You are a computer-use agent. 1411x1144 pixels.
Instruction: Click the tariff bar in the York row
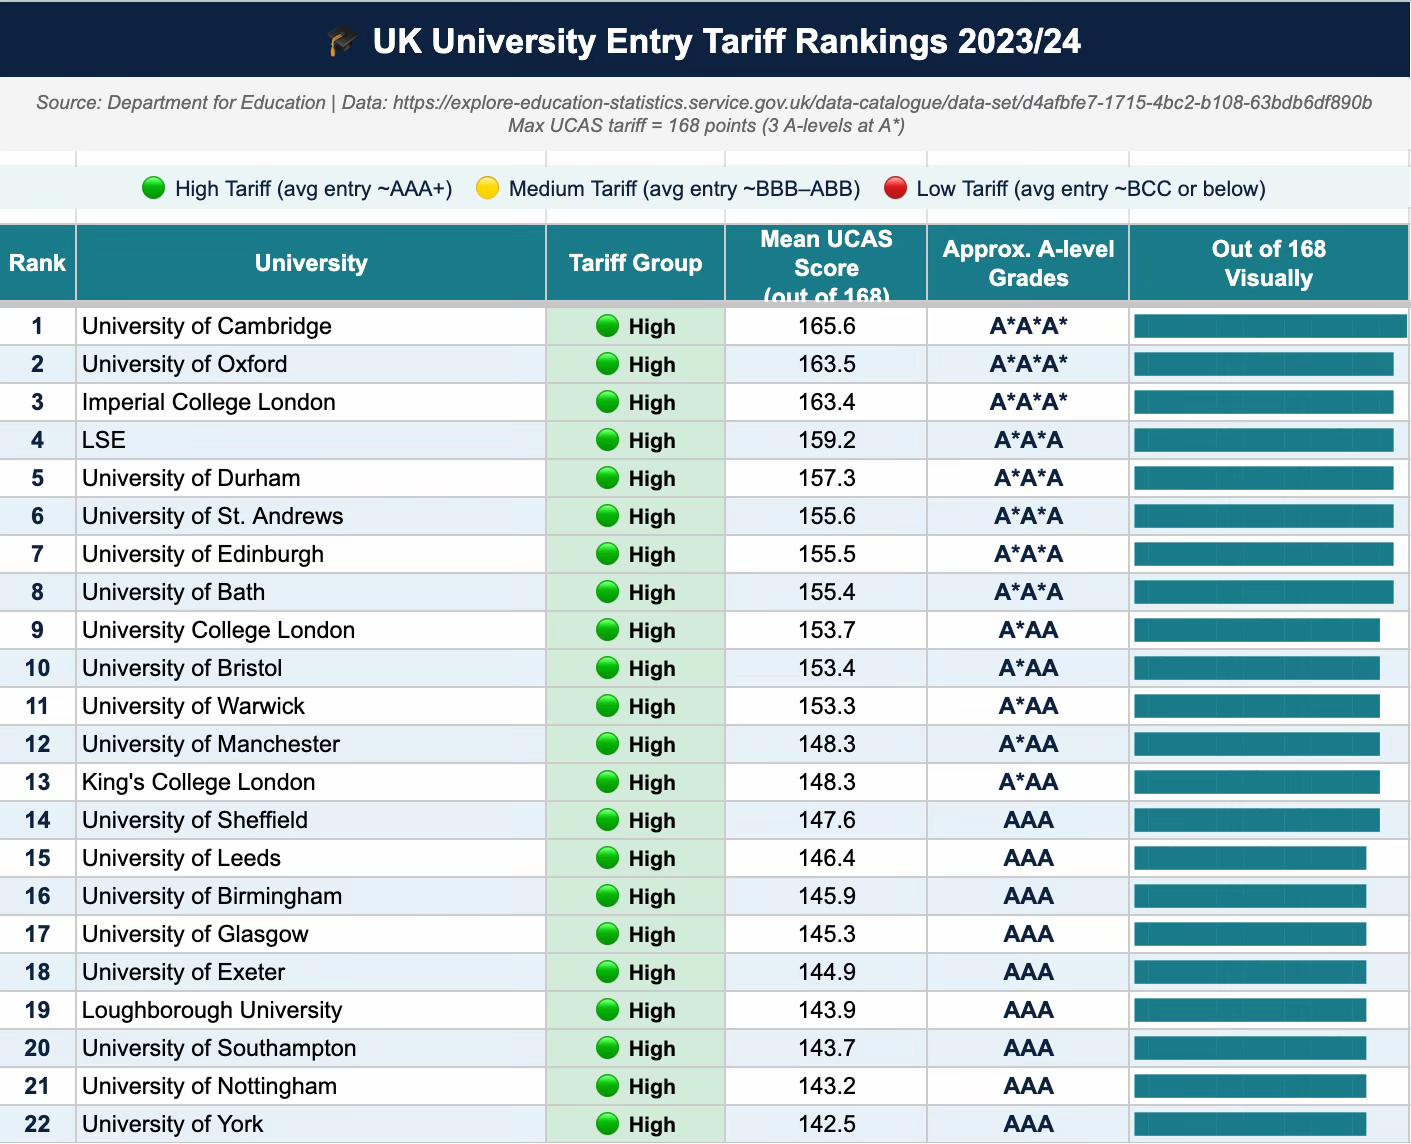tap(1250, 1124)
